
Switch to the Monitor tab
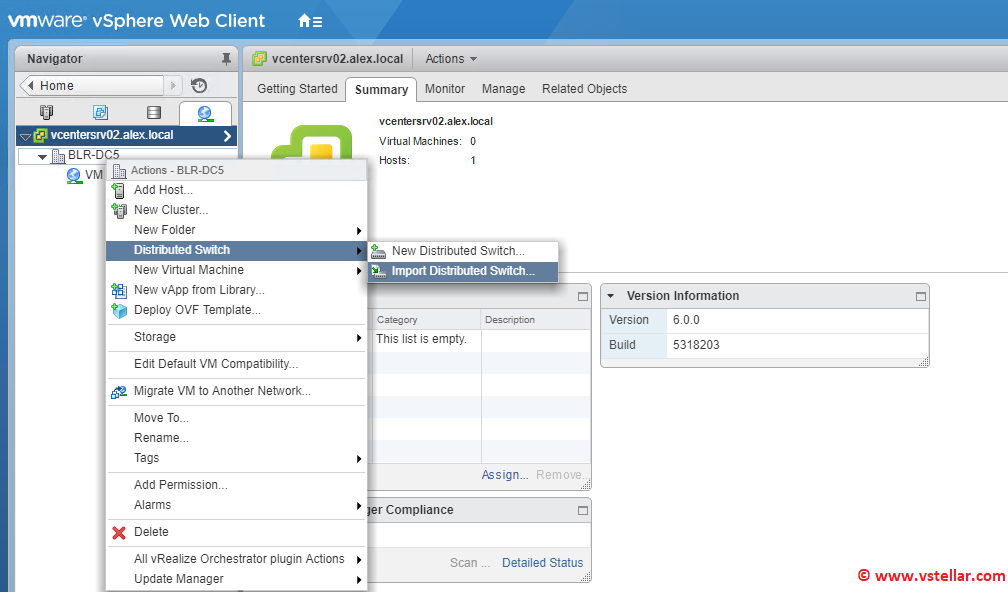[x=445, y=89]
